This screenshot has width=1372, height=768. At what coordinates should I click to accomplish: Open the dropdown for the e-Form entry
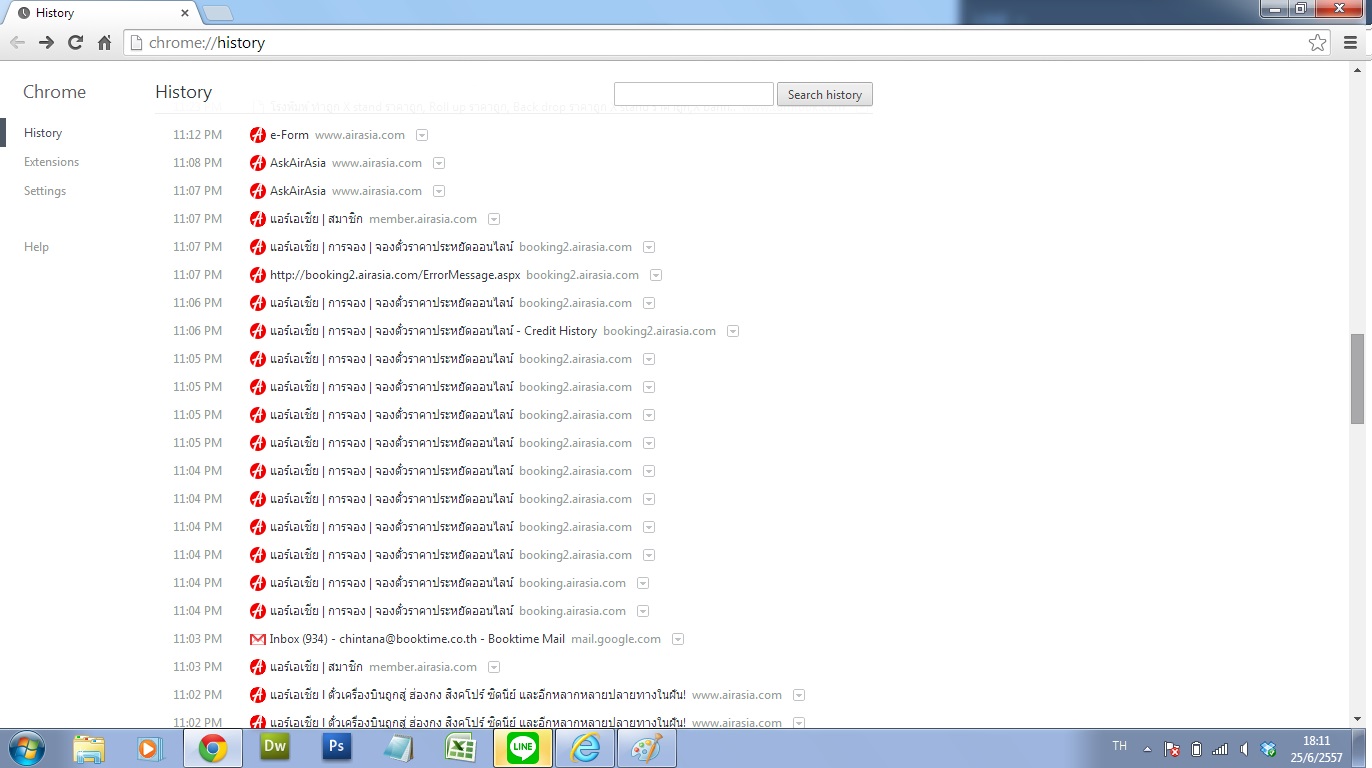[422, 135]
